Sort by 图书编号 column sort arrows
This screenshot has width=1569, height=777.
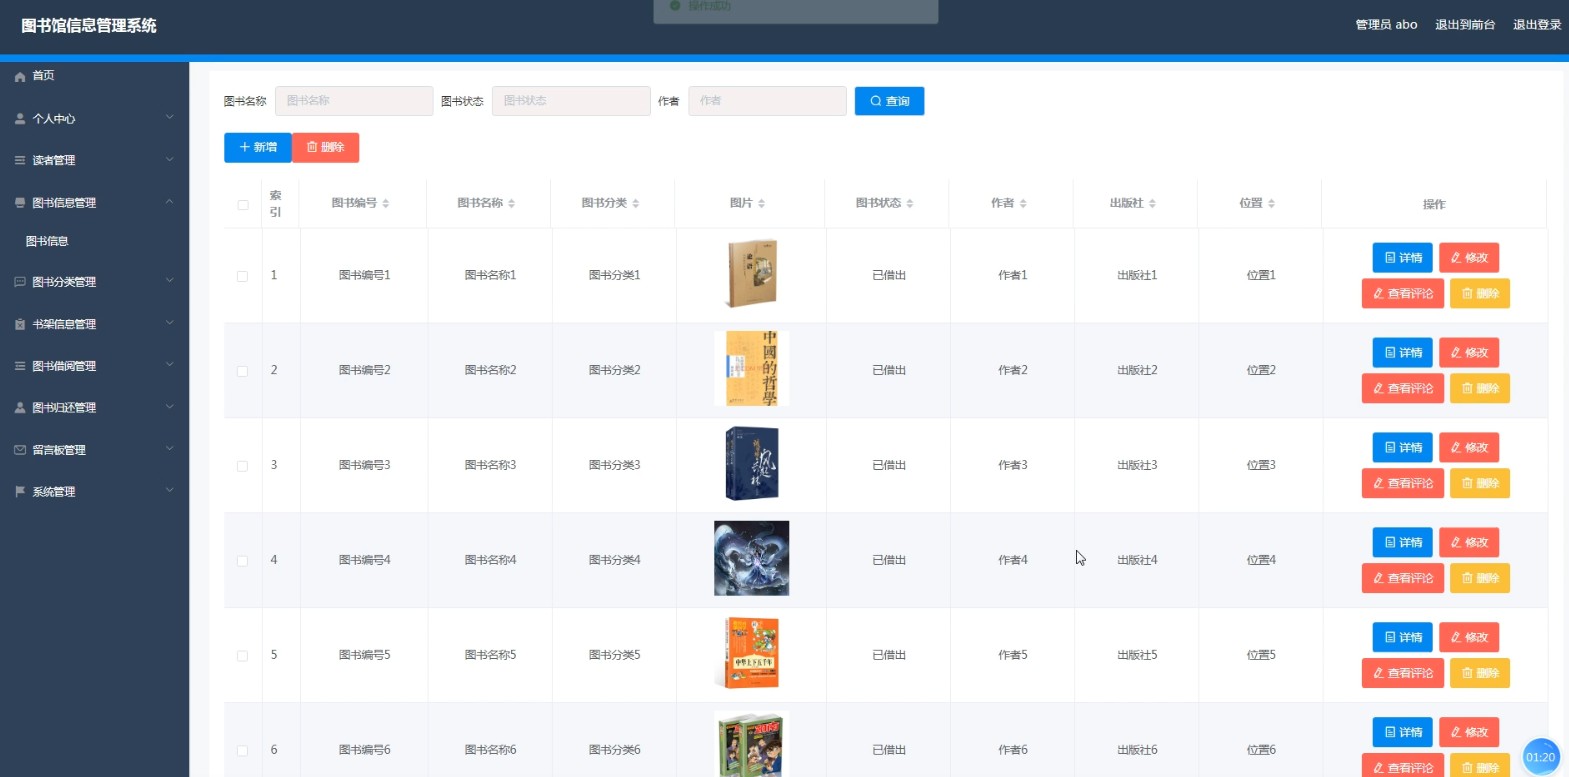tap(386, 203)
